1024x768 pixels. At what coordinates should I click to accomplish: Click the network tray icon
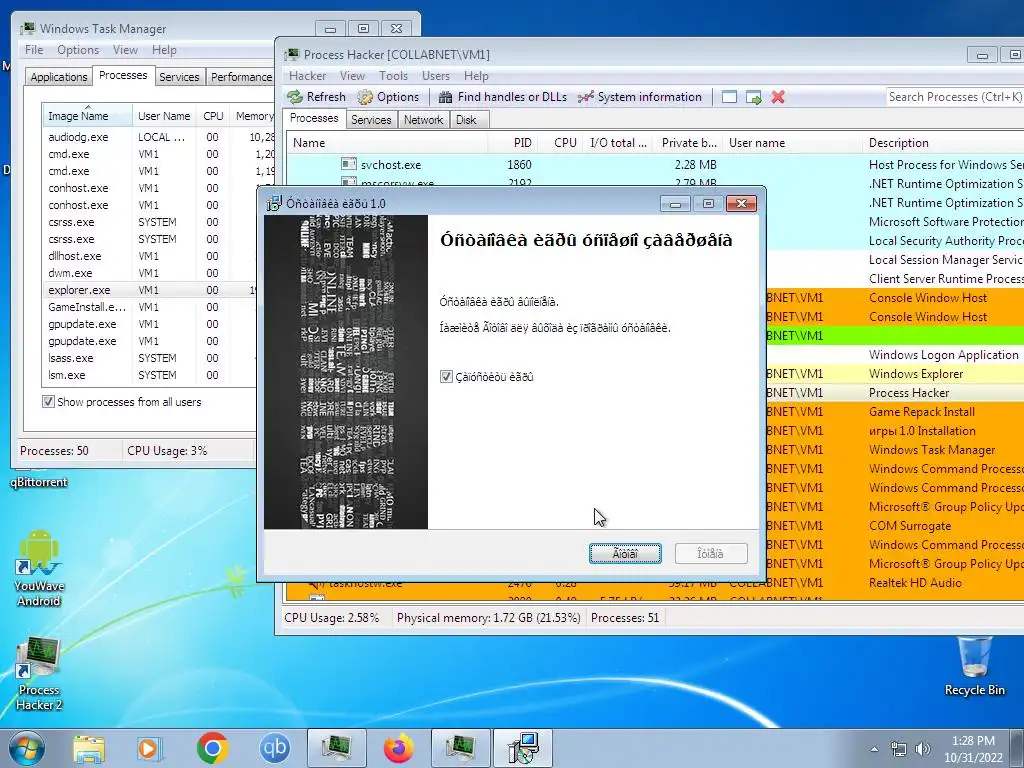click(899, 749)
